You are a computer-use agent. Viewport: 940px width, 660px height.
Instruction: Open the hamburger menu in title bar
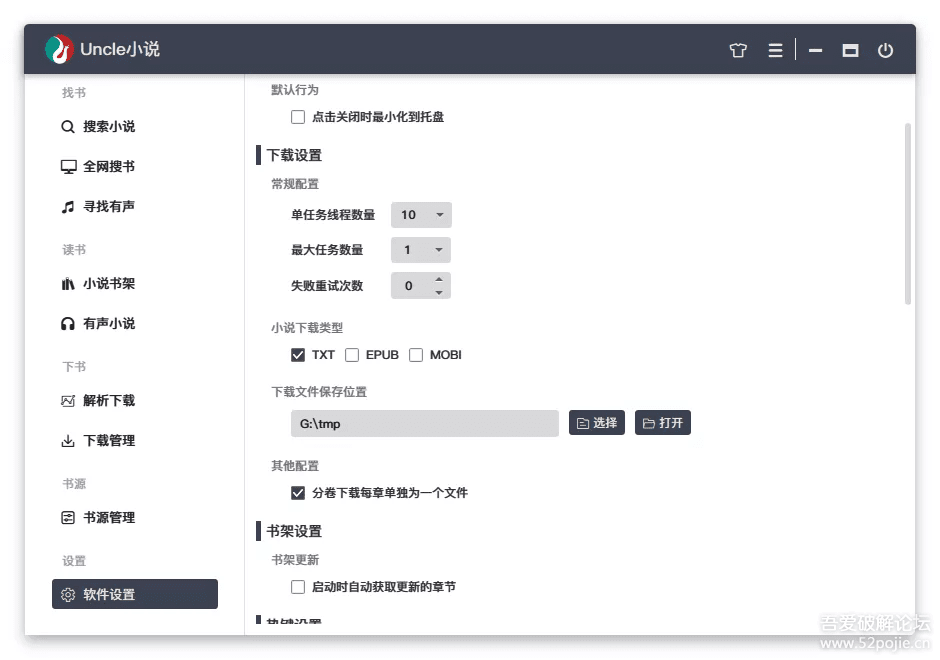(775, 50)
